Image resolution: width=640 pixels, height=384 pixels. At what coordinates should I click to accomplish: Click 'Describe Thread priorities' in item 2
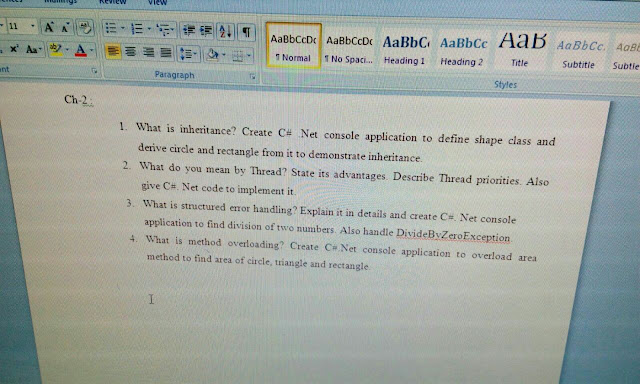point(456,179)
